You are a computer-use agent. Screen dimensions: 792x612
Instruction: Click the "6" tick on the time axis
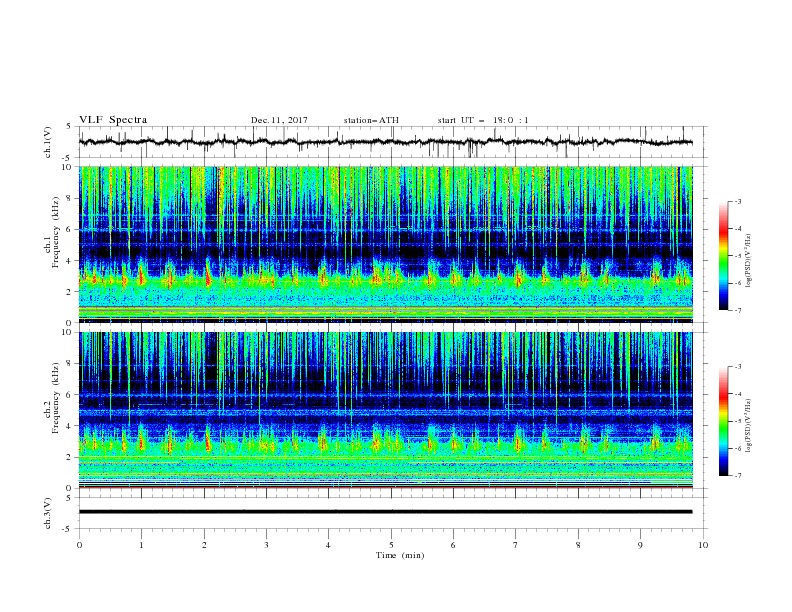click(x=453, y=545)
